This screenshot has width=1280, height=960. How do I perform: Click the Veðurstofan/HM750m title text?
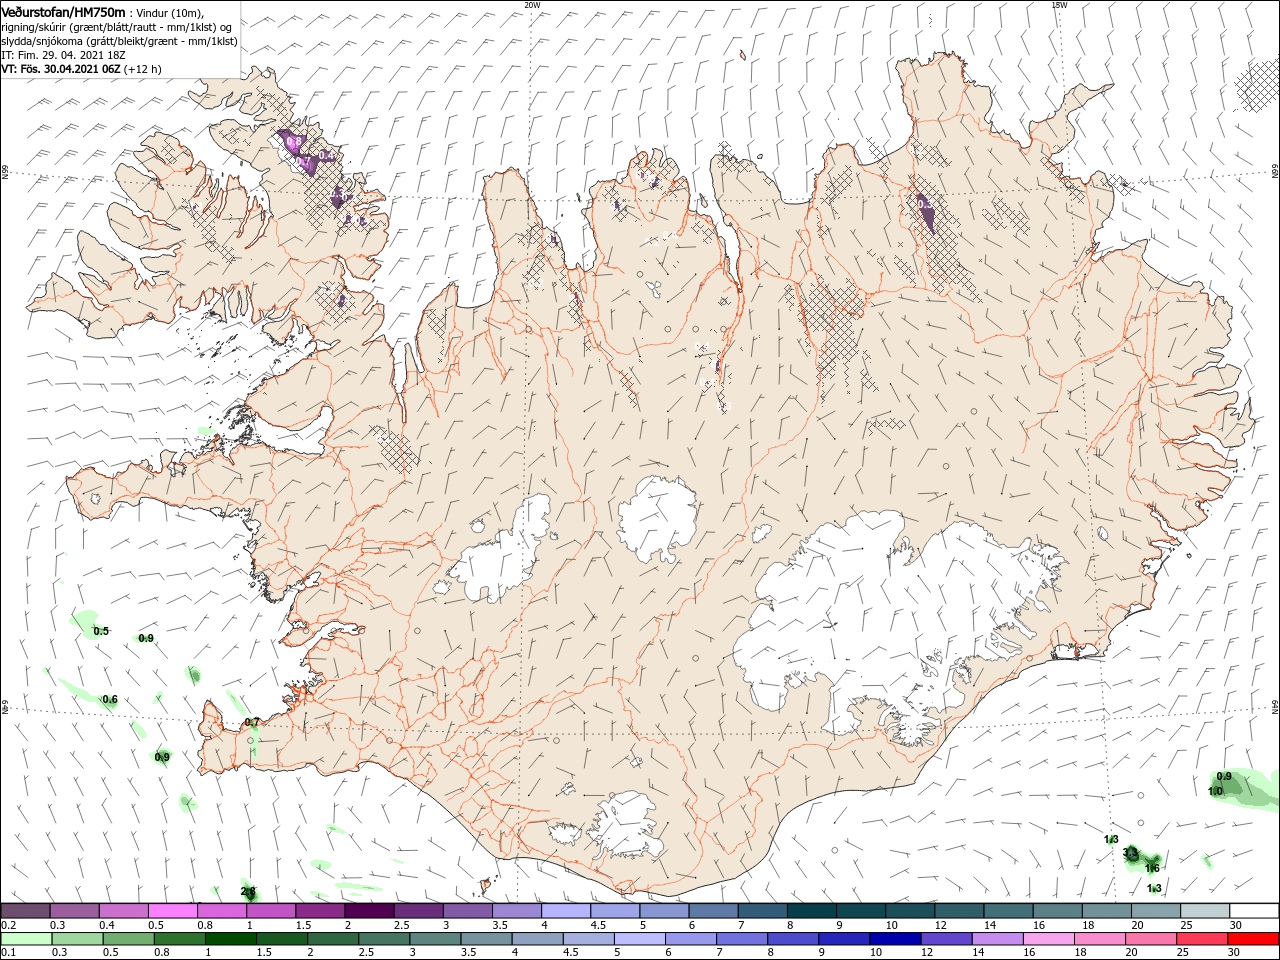click(63, 11)
